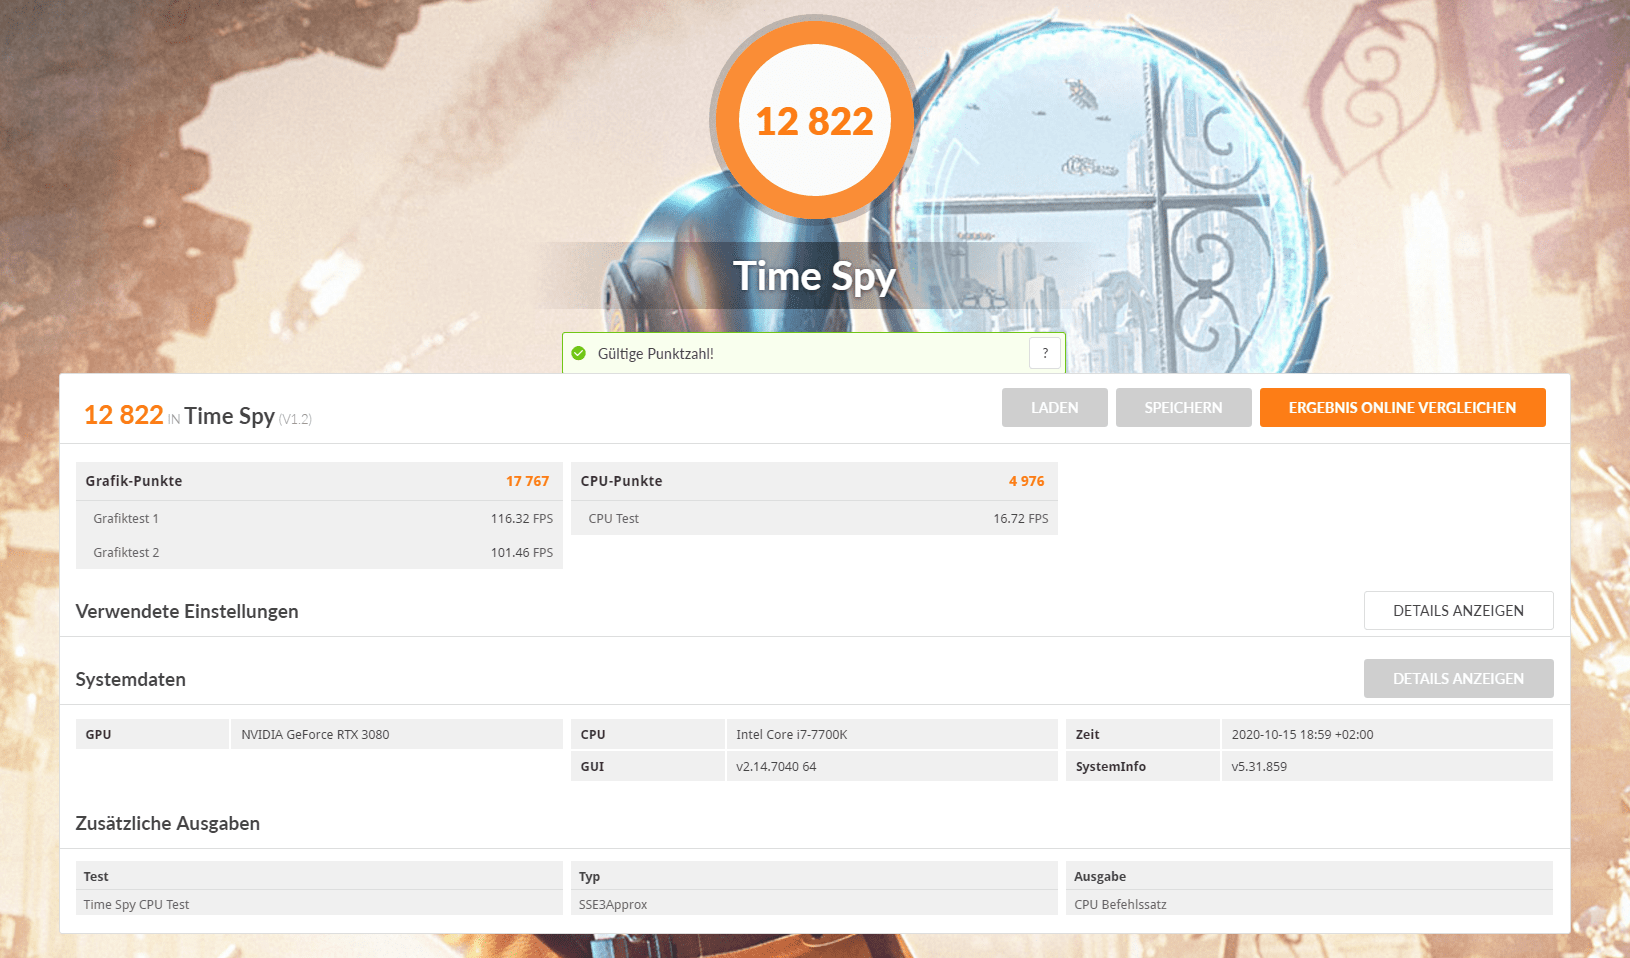This screenshot has width=1630, height=958.
Task: Click the orange 12 822 score circle
Action: tap(815, 120)
